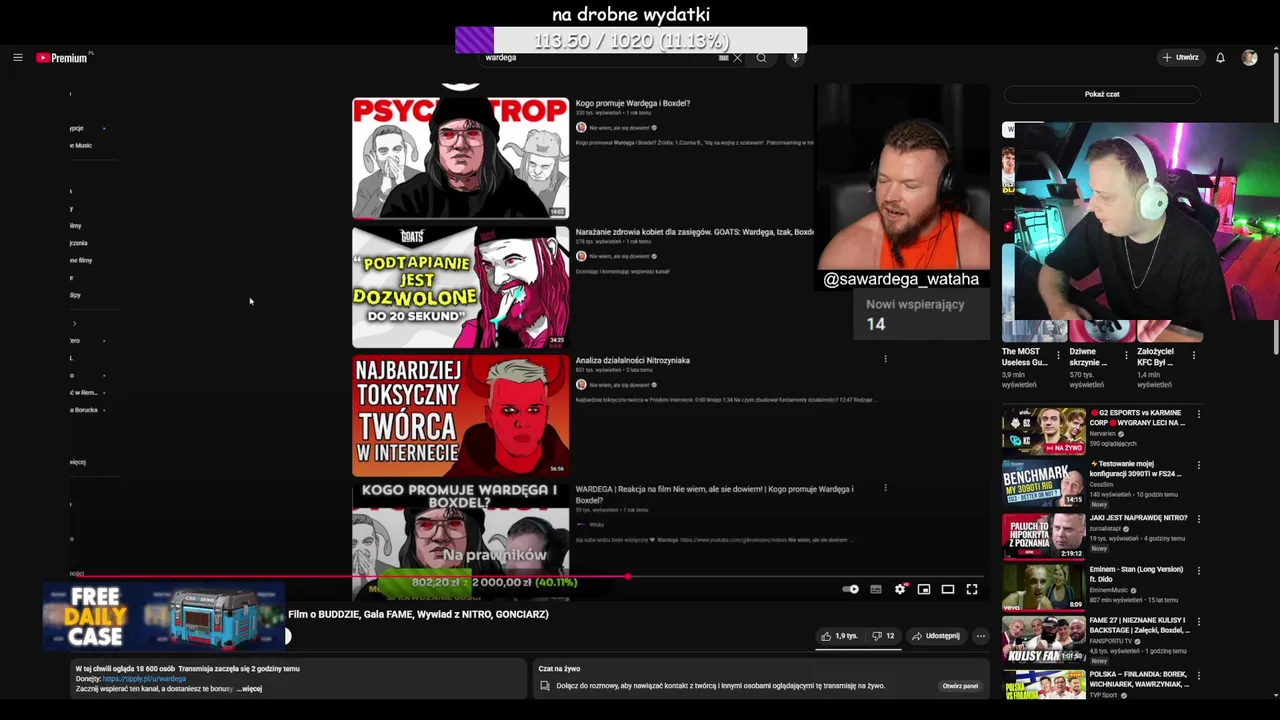This screenshot has height=720, width=1280.
Task: Switch to theater mode
Action: coord(948,589)
